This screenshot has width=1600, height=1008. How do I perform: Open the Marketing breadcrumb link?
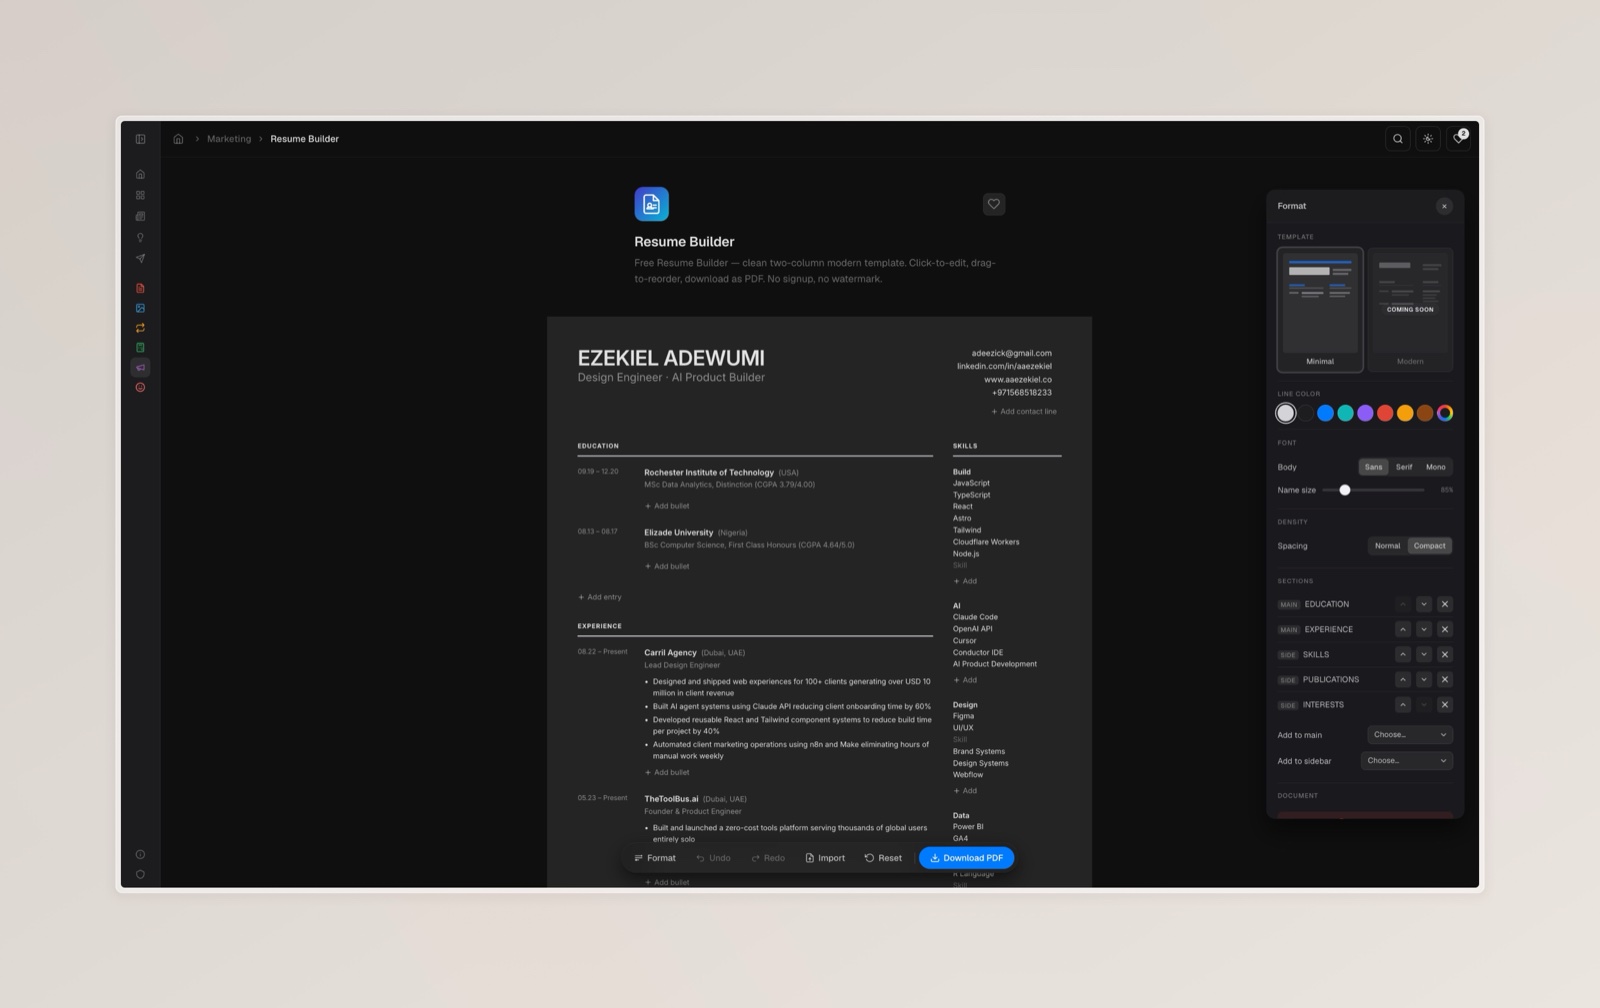228,138
